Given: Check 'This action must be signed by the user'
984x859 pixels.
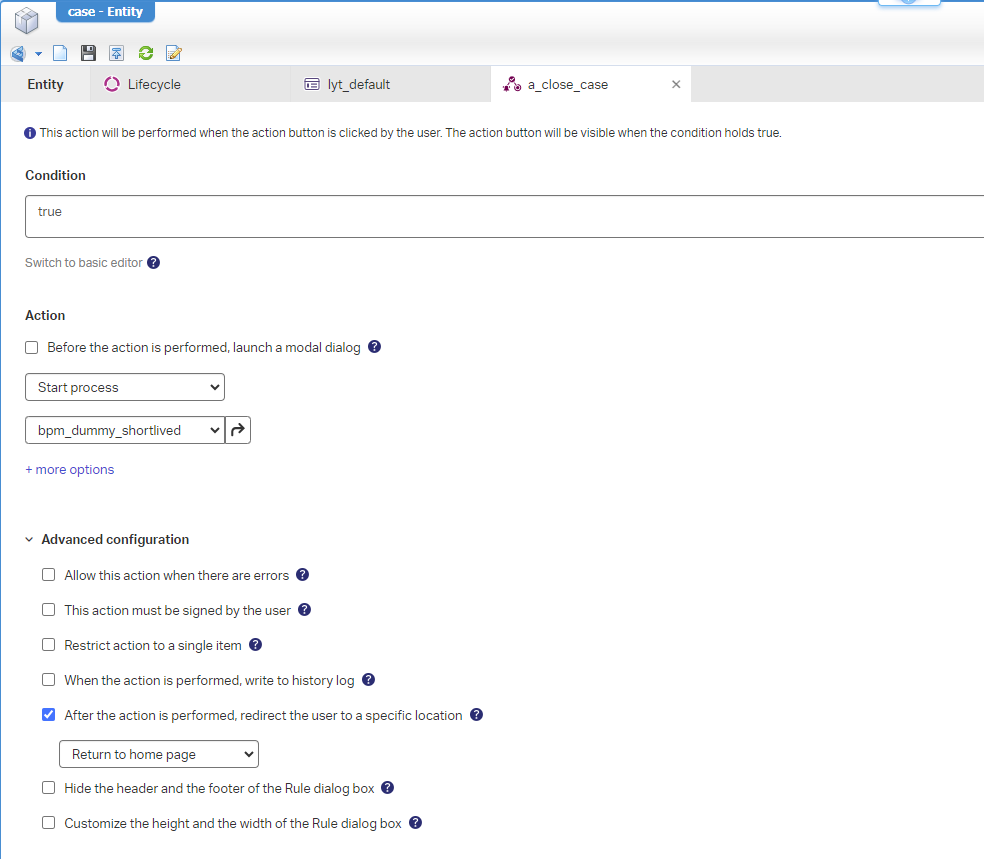Looking at the screenshot, I should click(49, 610).
